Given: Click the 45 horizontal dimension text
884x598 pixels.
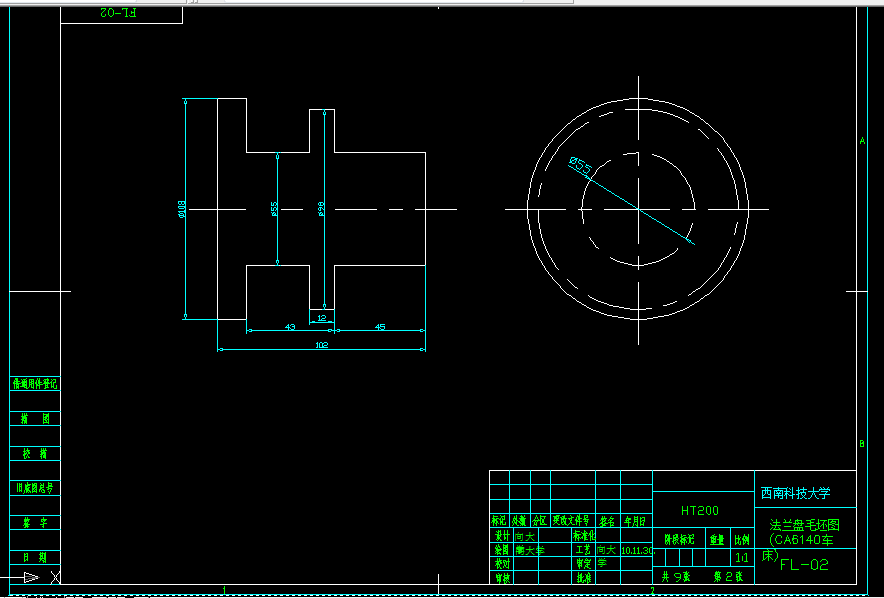Looking at the screenshot, I should tap(380, 327).
